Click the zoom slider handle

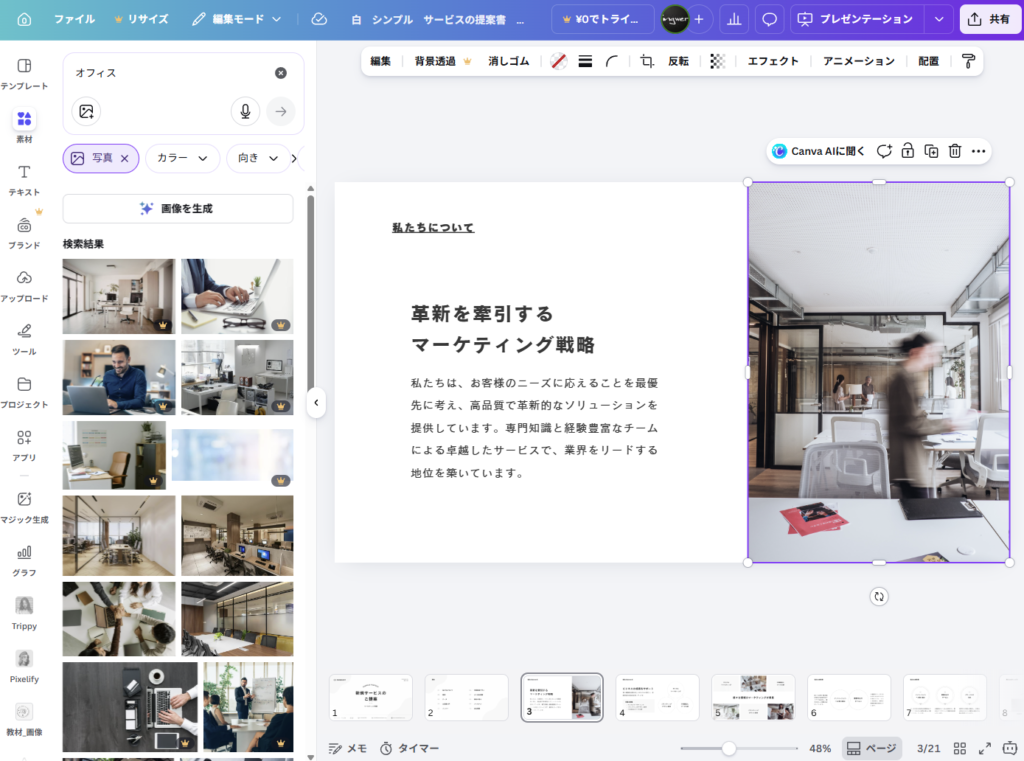(x=729, y=748)
